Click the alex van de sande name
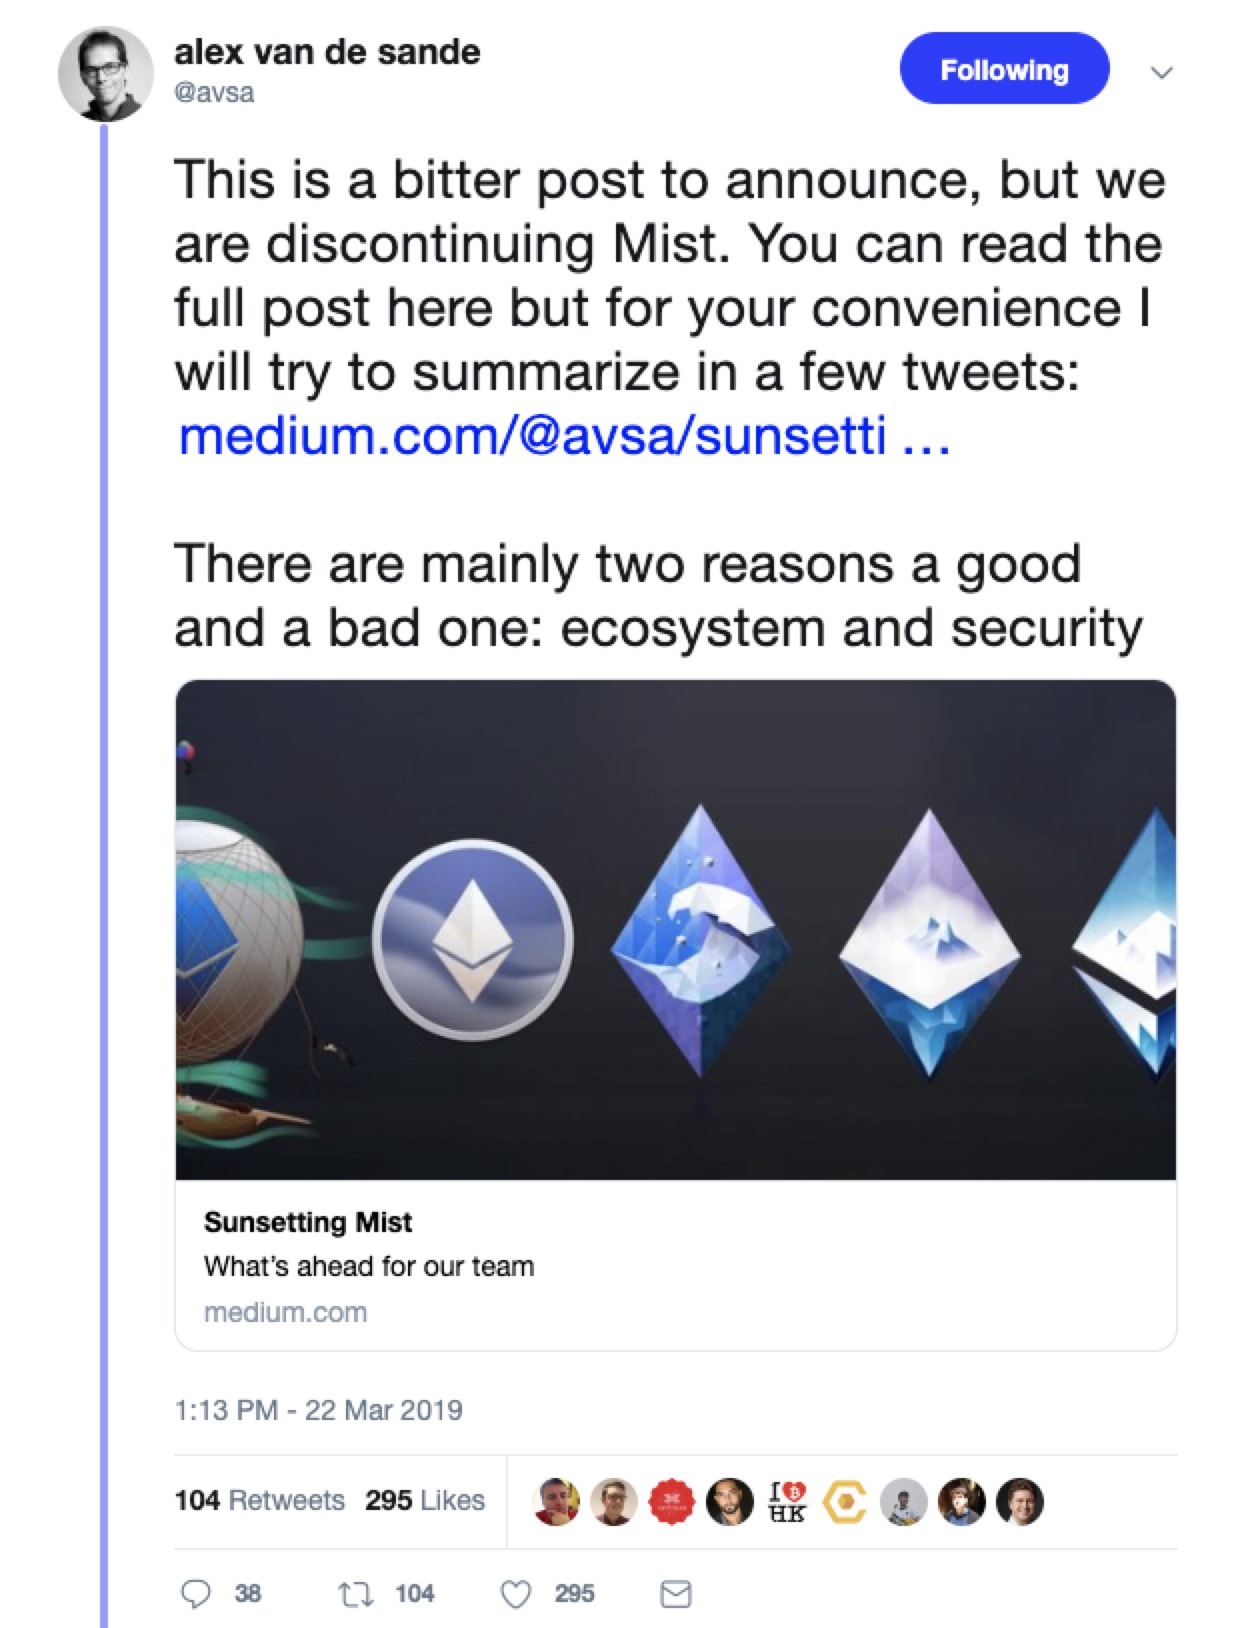 click(327, 52)
